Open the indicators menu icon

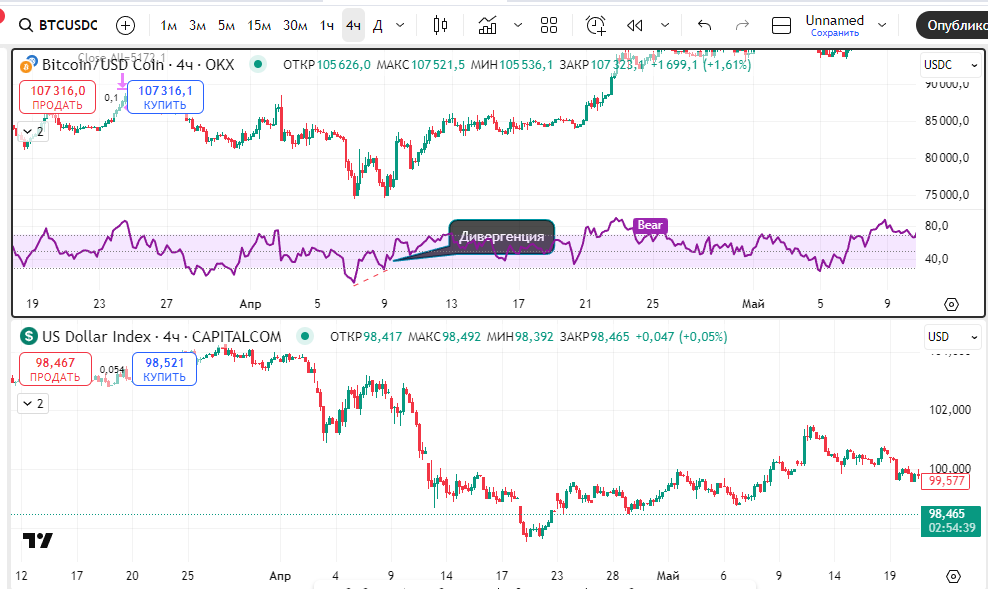[x=488, y=25]
